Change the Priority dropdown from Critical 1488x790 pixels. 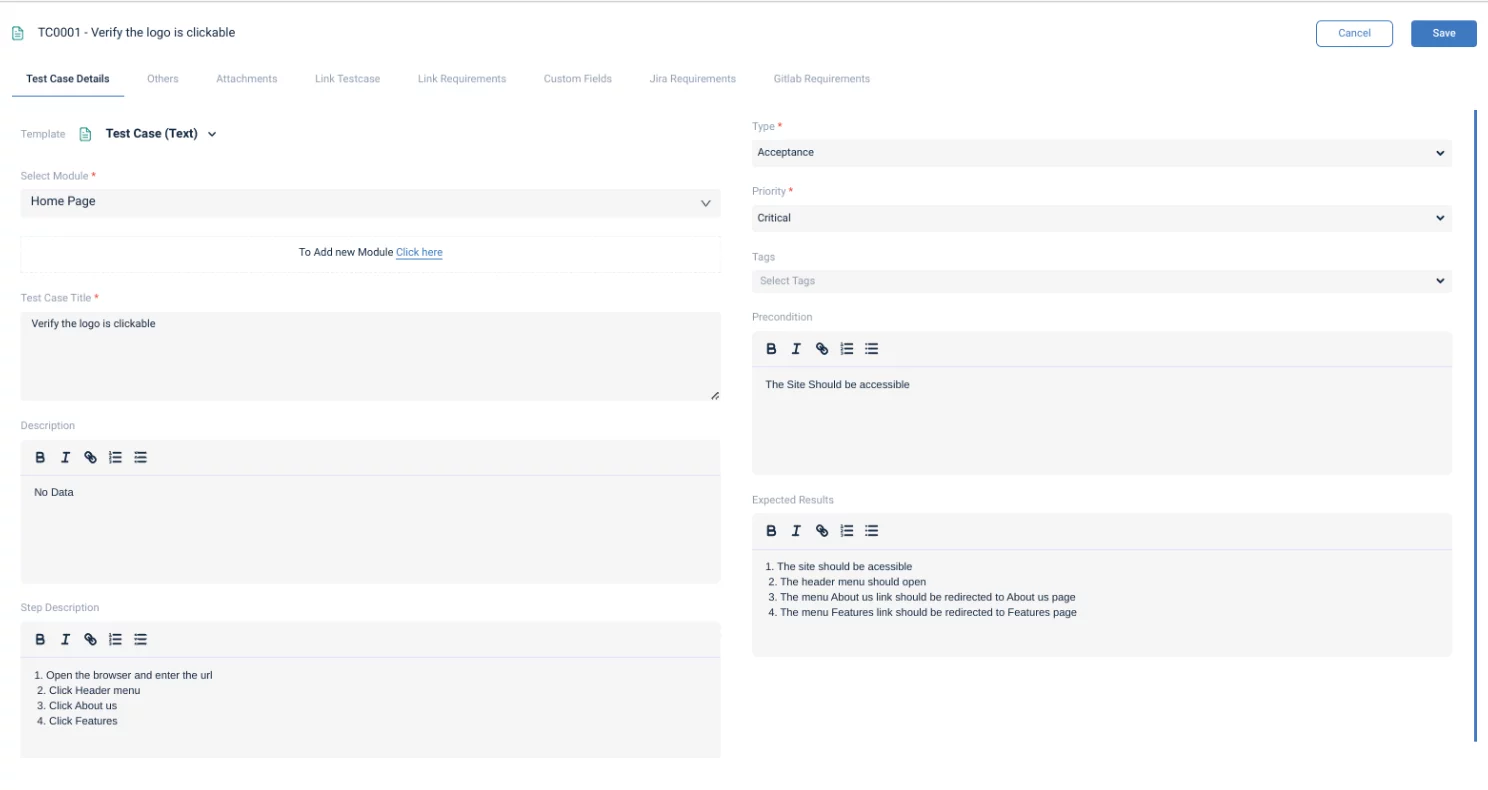[x=1101, y=218]
